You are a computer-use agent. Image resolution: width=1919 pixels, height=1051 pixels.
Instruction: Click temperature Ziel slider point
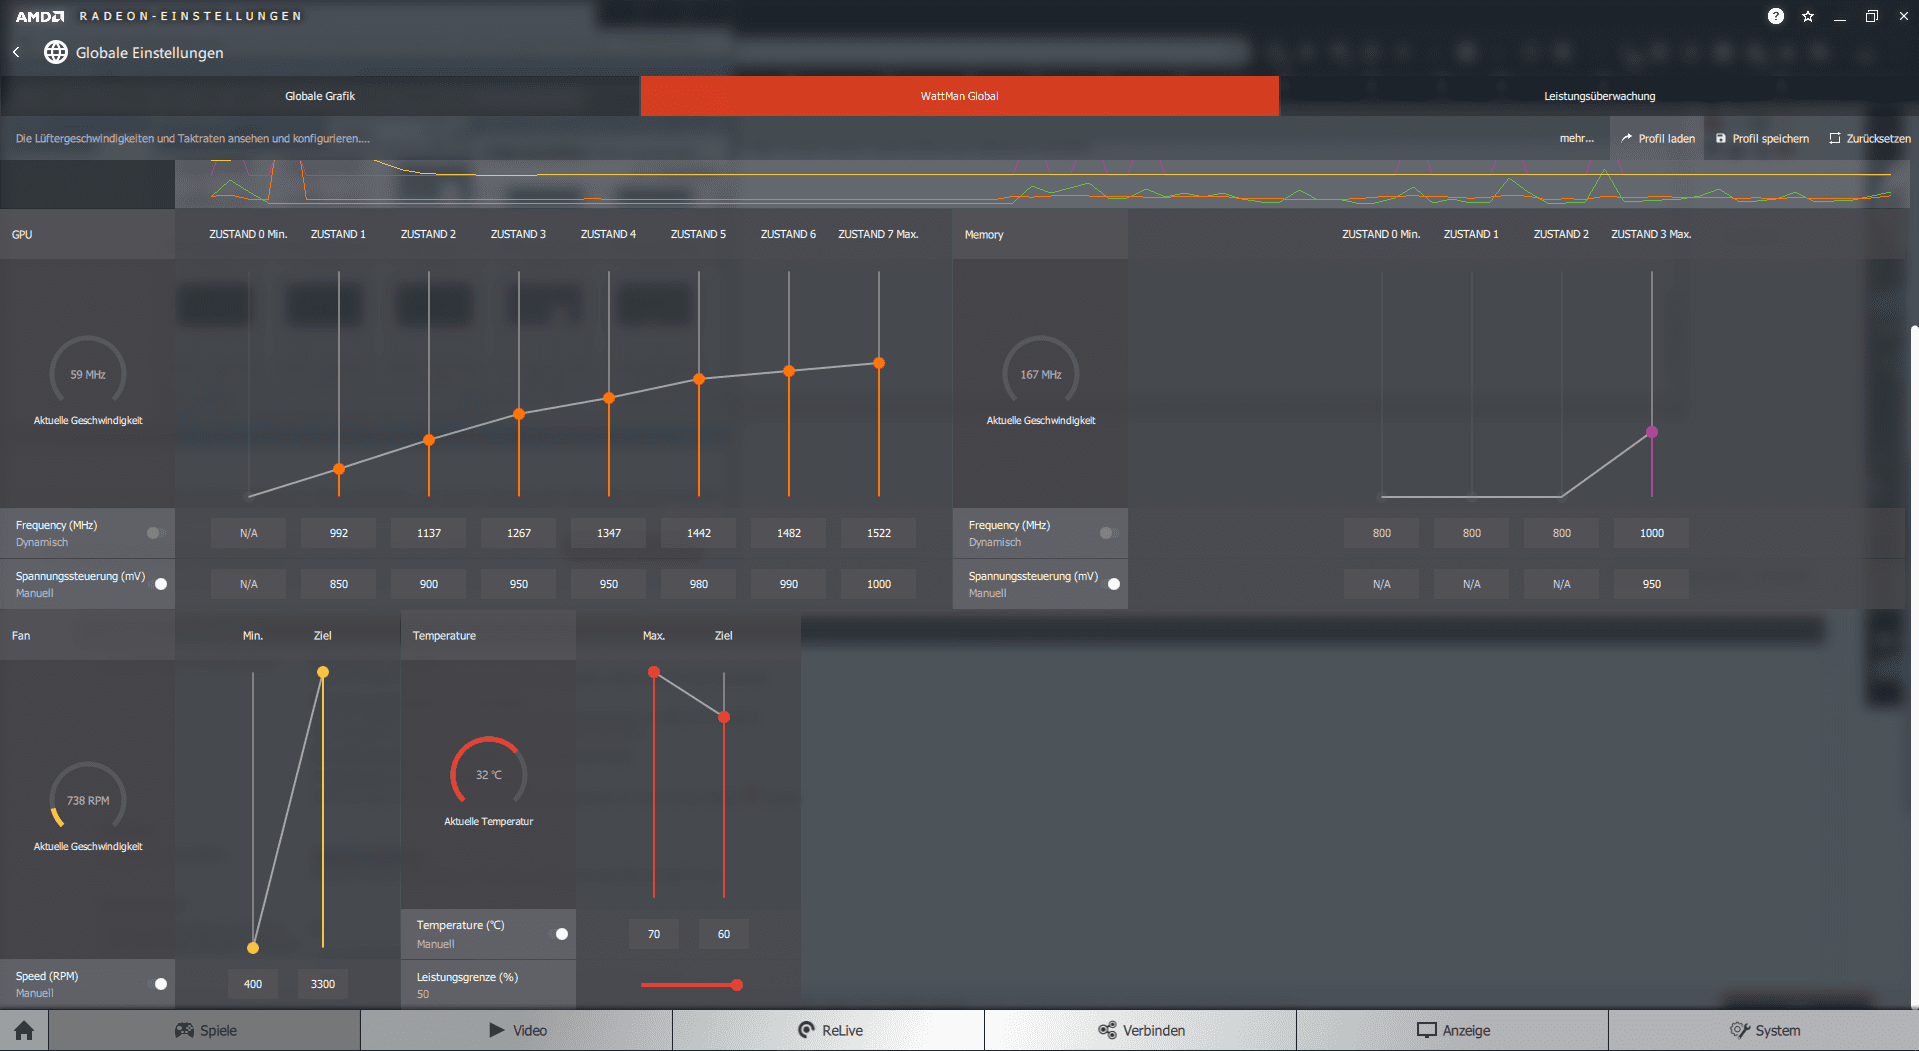pos(724,717)
